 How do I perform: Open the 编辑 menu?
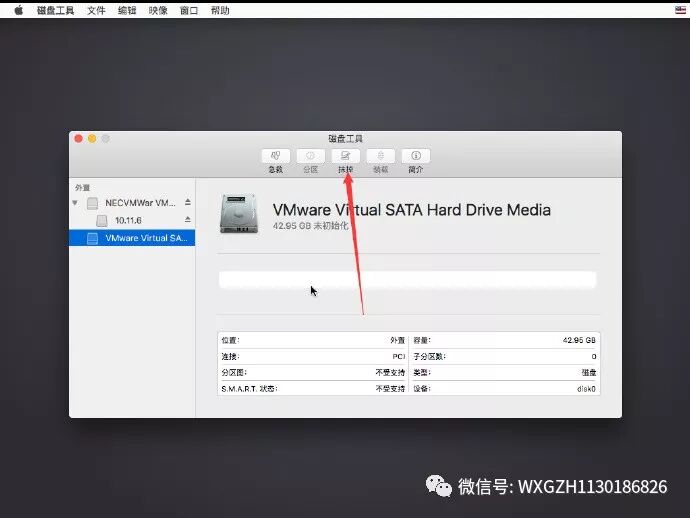click(x=127, y=10)
